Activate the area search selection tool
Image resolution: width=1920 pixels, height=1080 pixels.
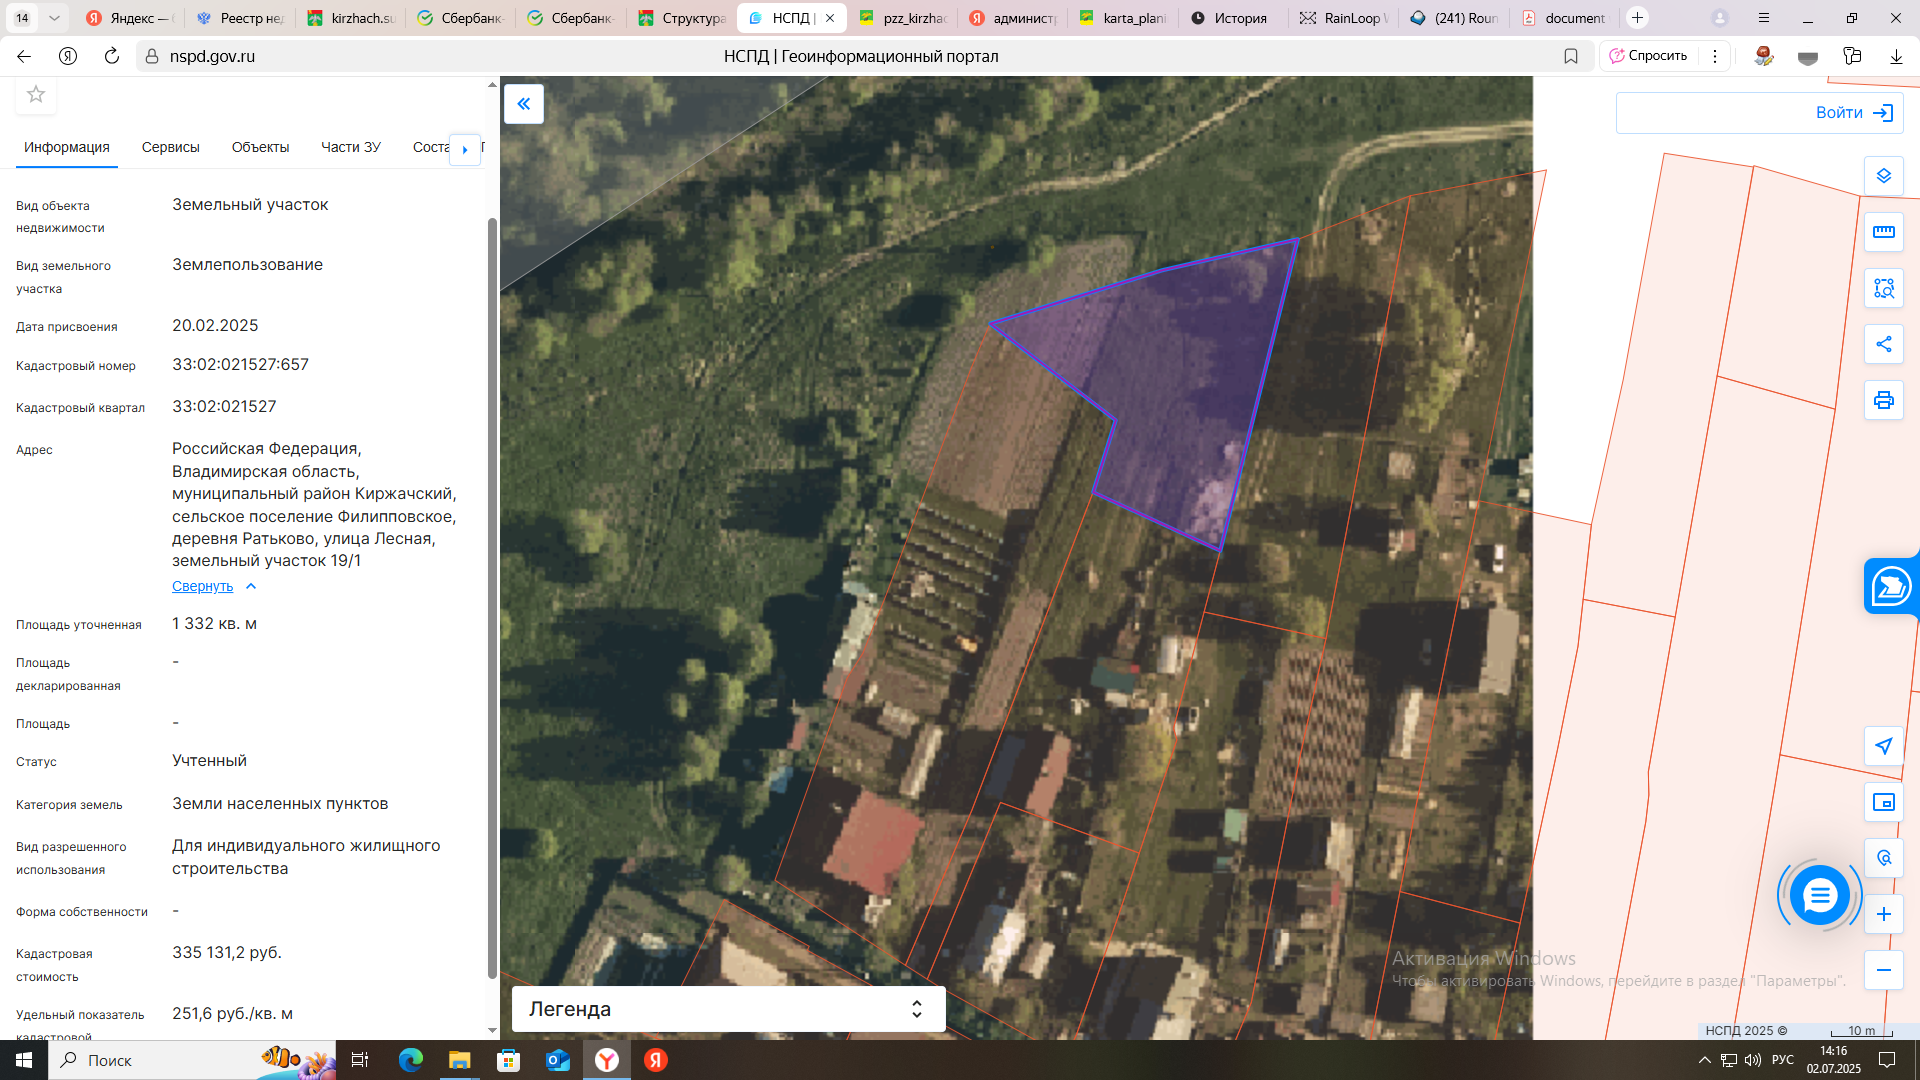[x=1883, y=288]
